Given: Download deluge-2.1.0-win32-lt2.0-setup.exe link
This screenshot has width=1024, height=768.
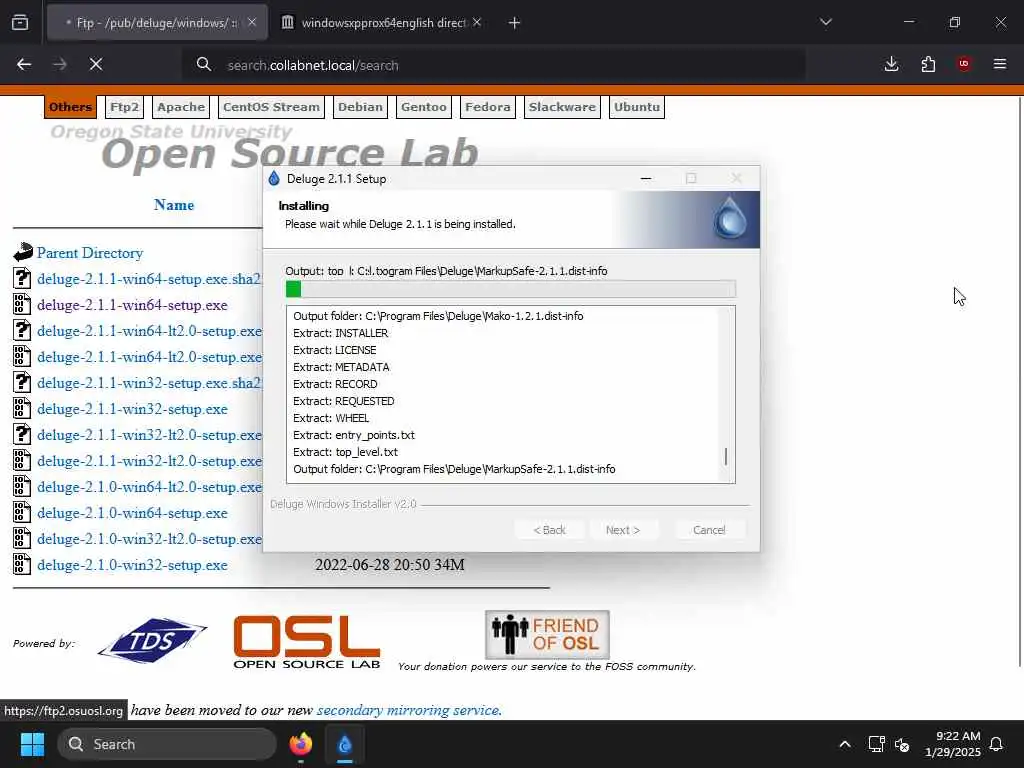Looking at the screenshot, I should click(150, 539).
